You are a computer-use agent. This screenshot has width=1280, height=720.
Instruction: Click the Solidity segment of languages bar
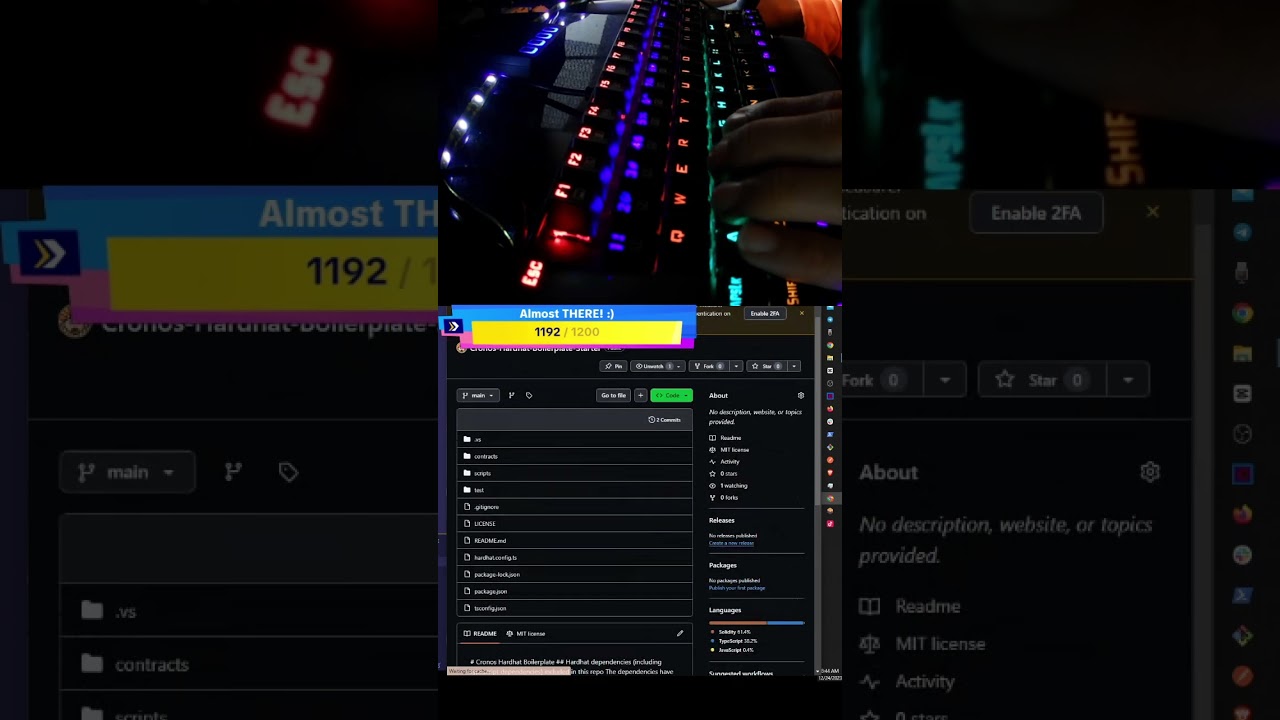pyautogui.click(x=738, y=623)
